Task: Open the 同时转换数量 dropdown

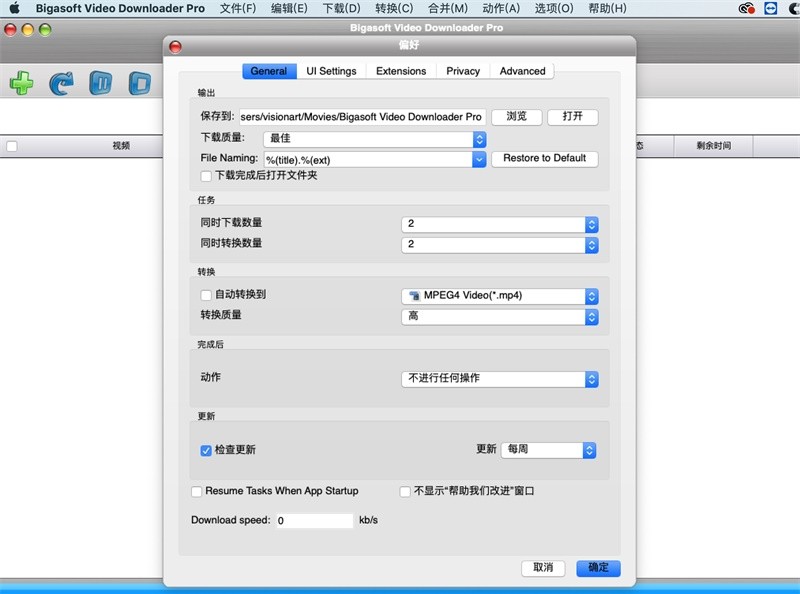Action: pyautogui.click(x=500, y=244)
